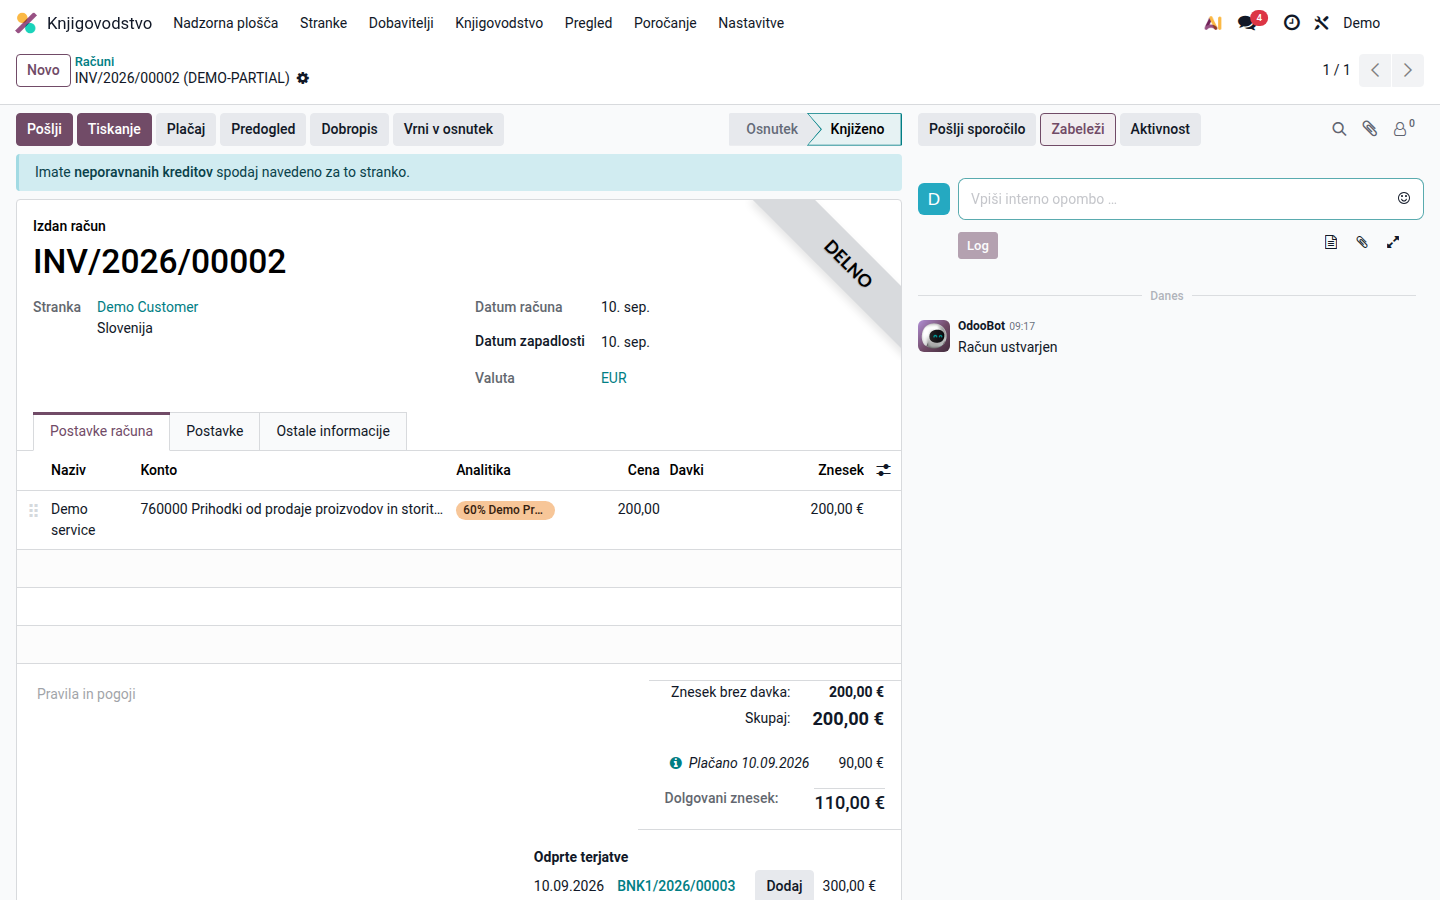Open the document template icon in the composer
This screenshot has width=1440, height=900.
tap(1331, 242)
